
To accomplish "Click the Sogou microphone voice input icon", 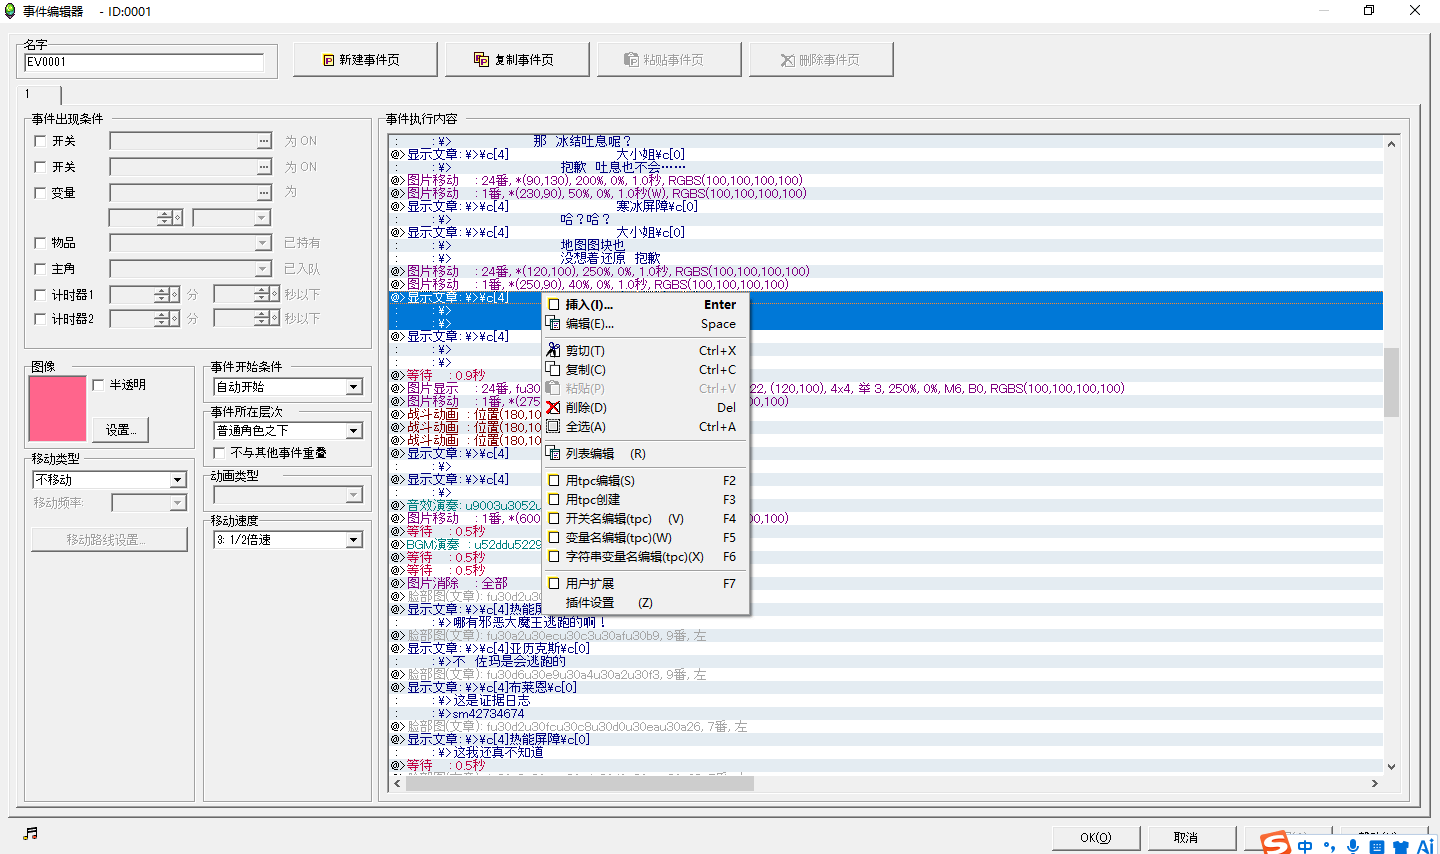I will pos(1353,846).
